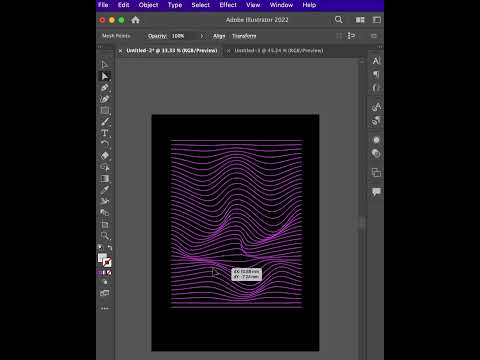Select the Rectangle tool
Screen dimensions: 480x360
pos(105,110)
